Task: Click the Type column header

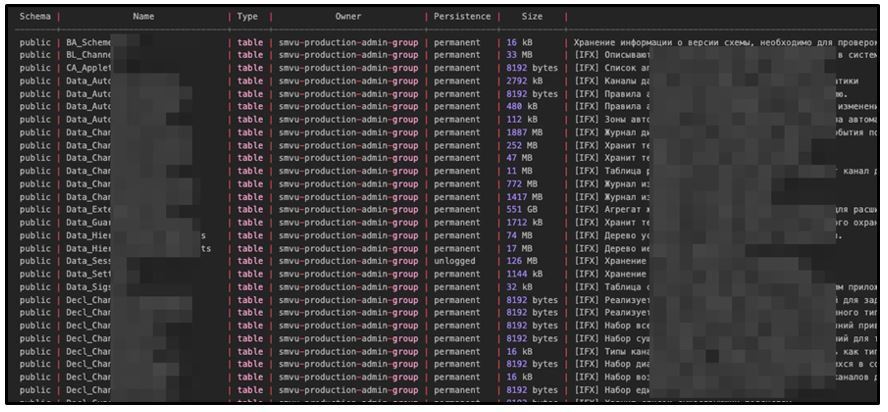Action: click(x=248, y=17)
